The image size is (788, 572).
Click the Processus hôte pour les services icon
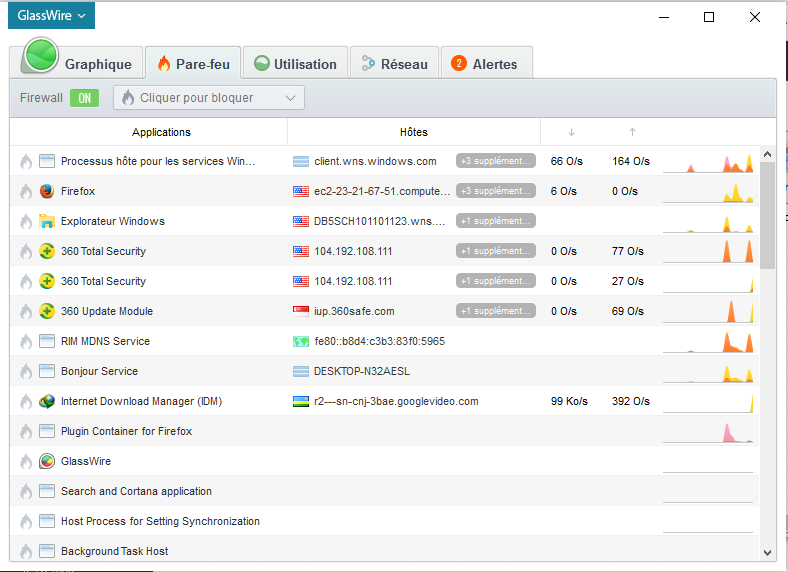[47, 161]
